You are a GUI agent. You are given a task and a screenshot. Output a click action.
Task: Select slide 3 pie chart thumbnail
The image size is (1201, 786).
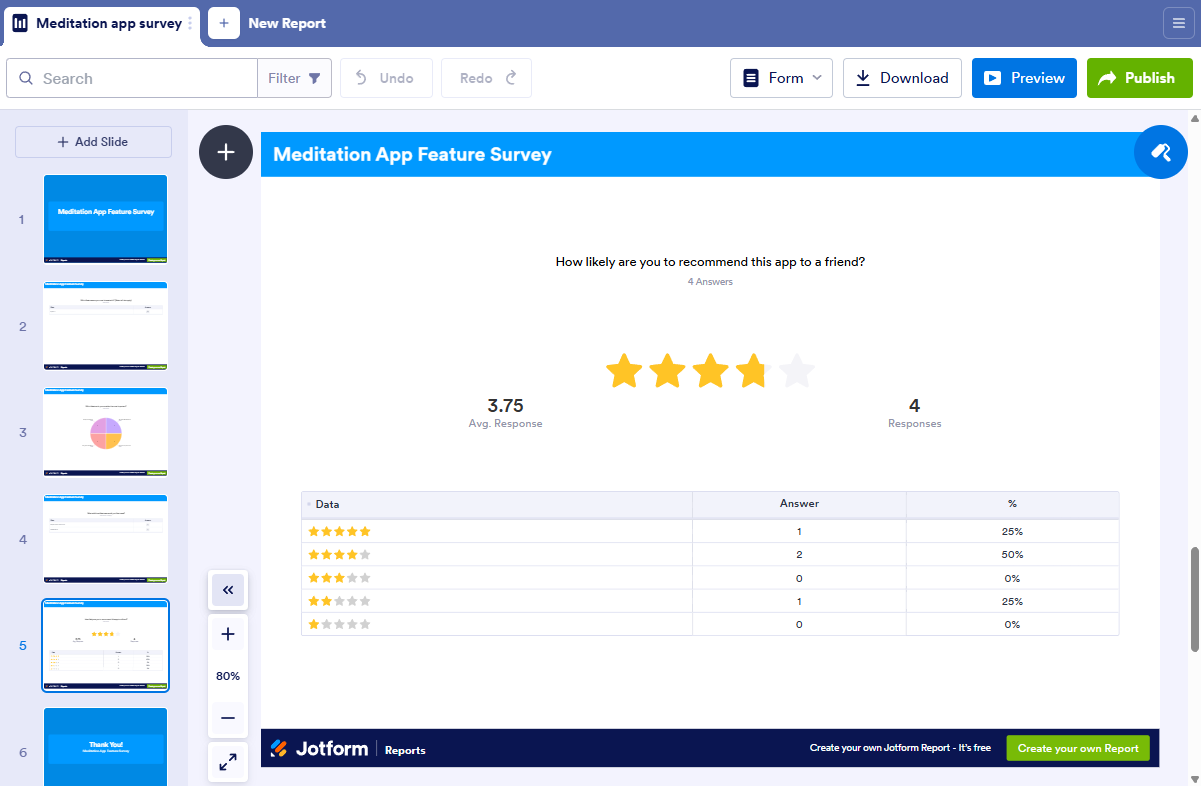(106, 433)
